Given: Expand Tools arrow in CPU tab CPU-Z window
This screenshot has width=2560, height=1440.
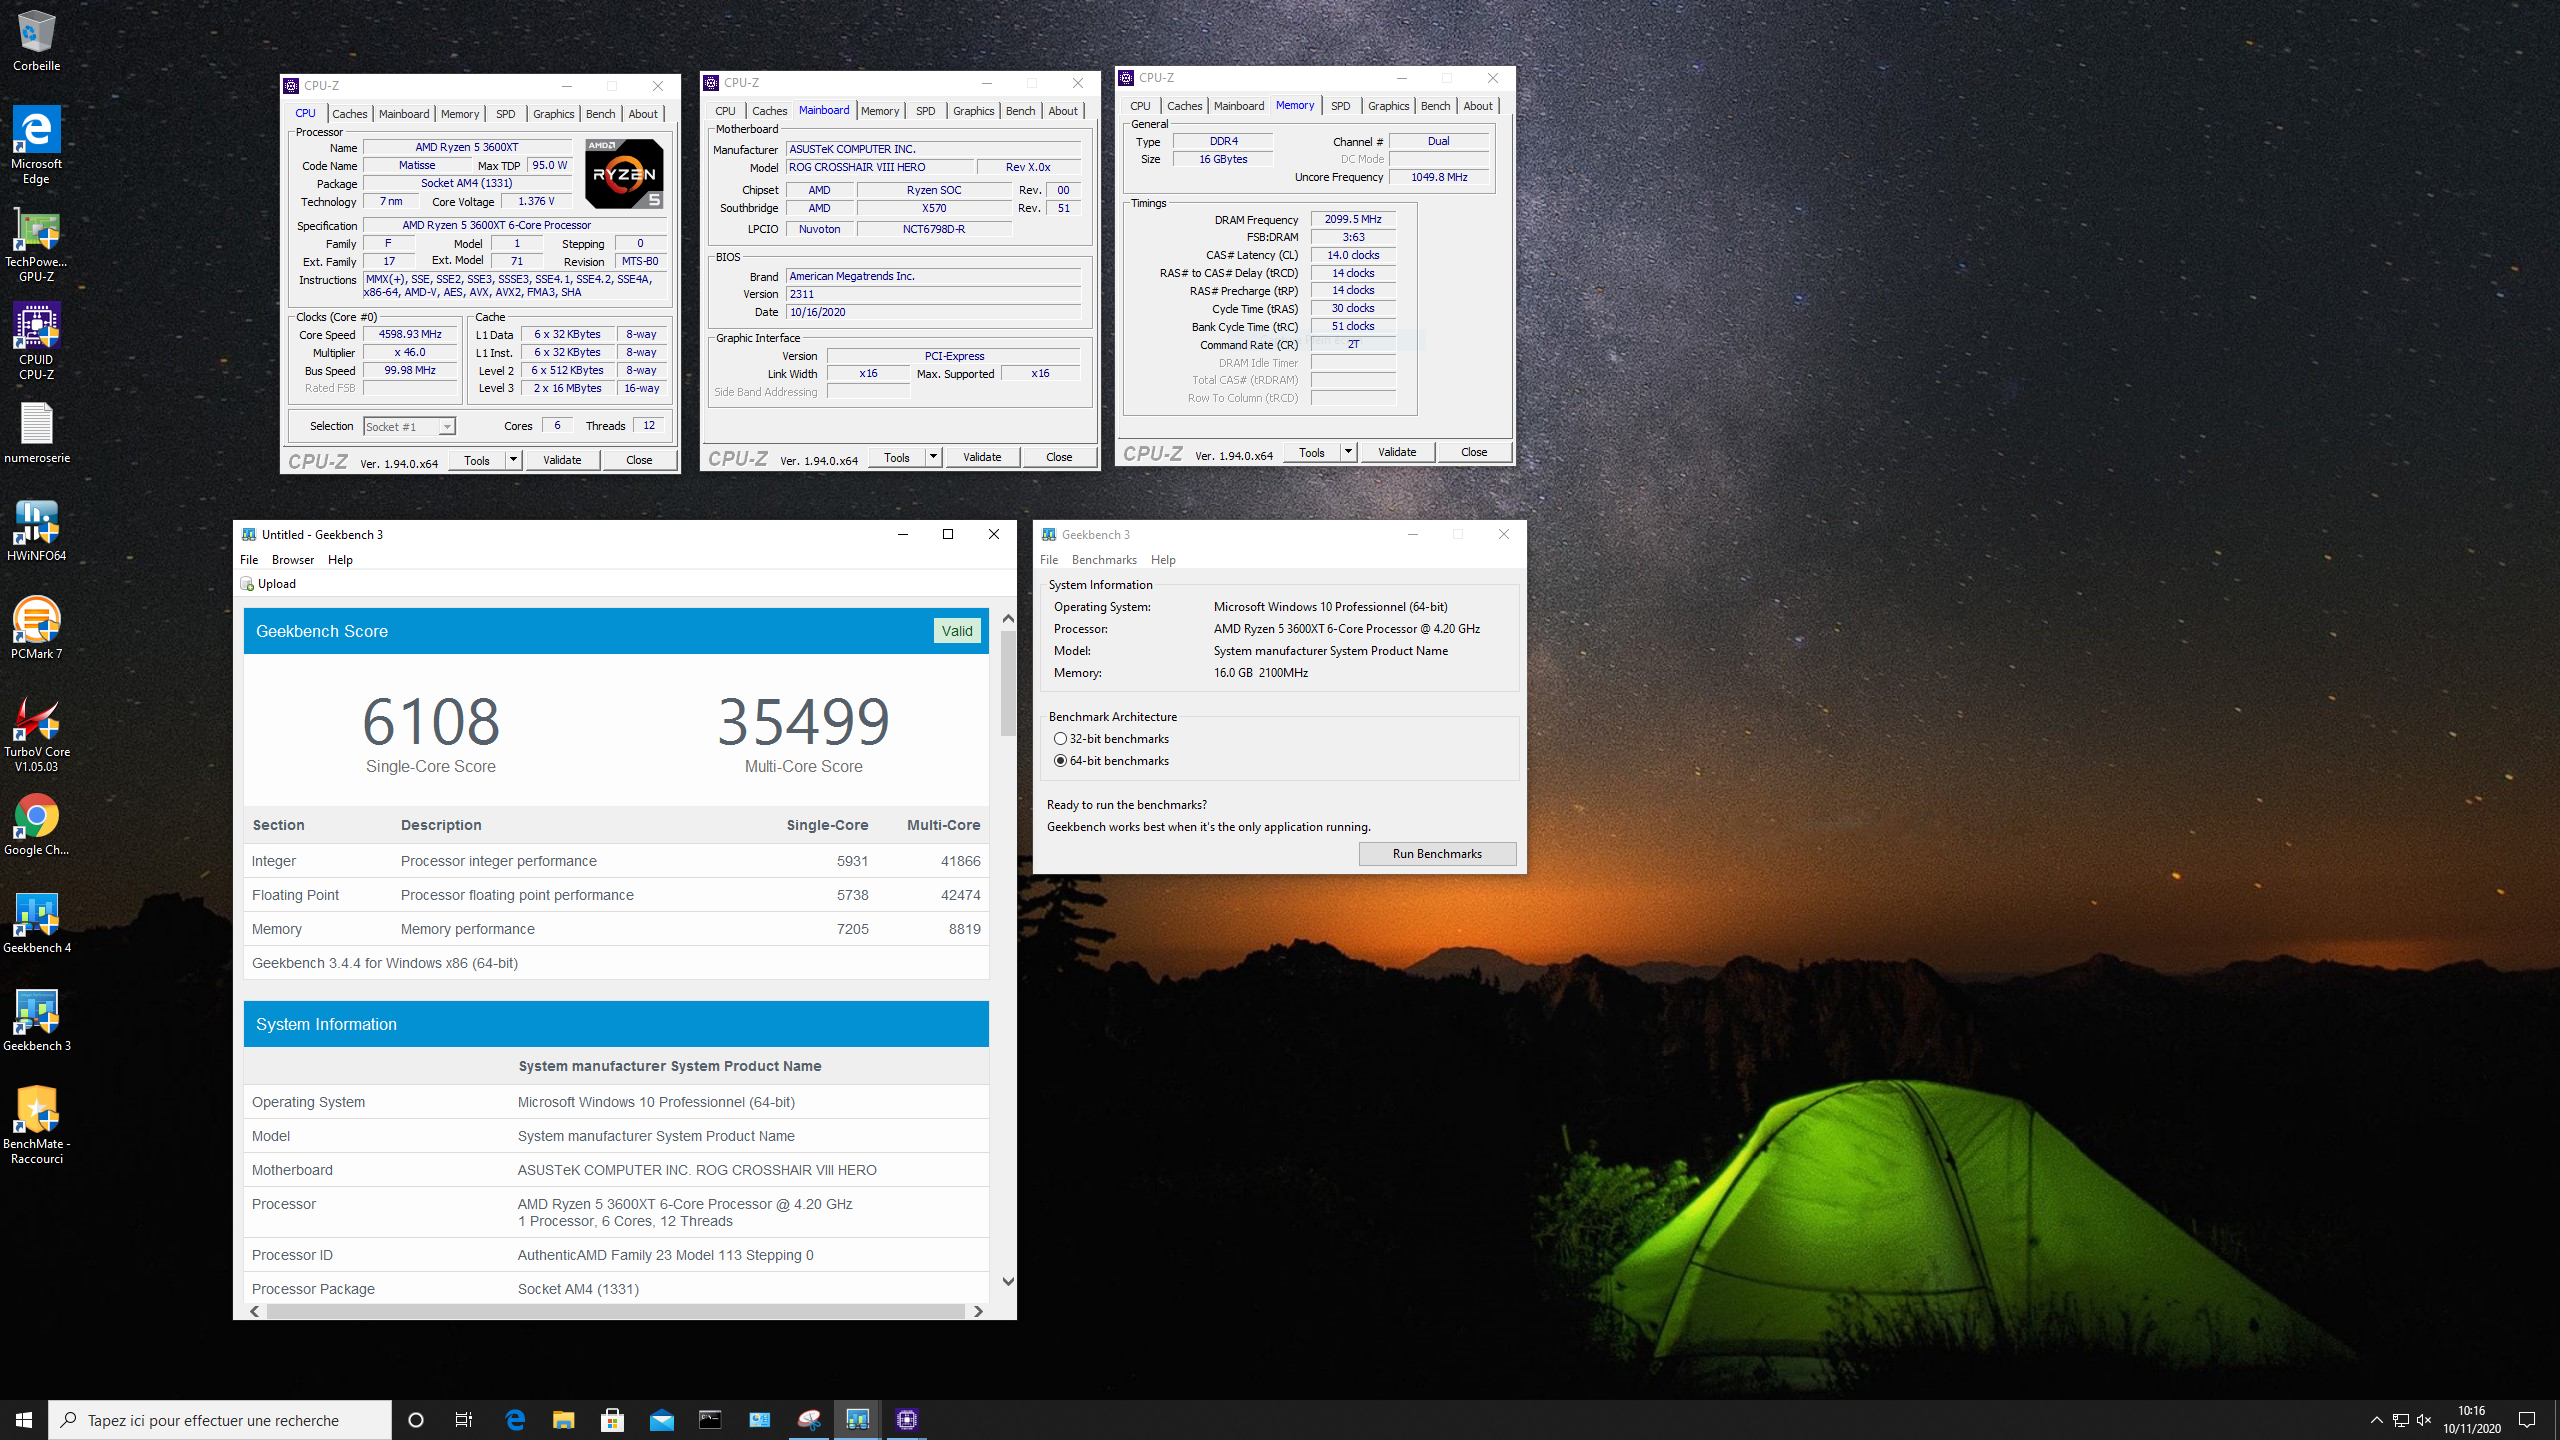Looking at the screenshot, I should coord(514,460).
